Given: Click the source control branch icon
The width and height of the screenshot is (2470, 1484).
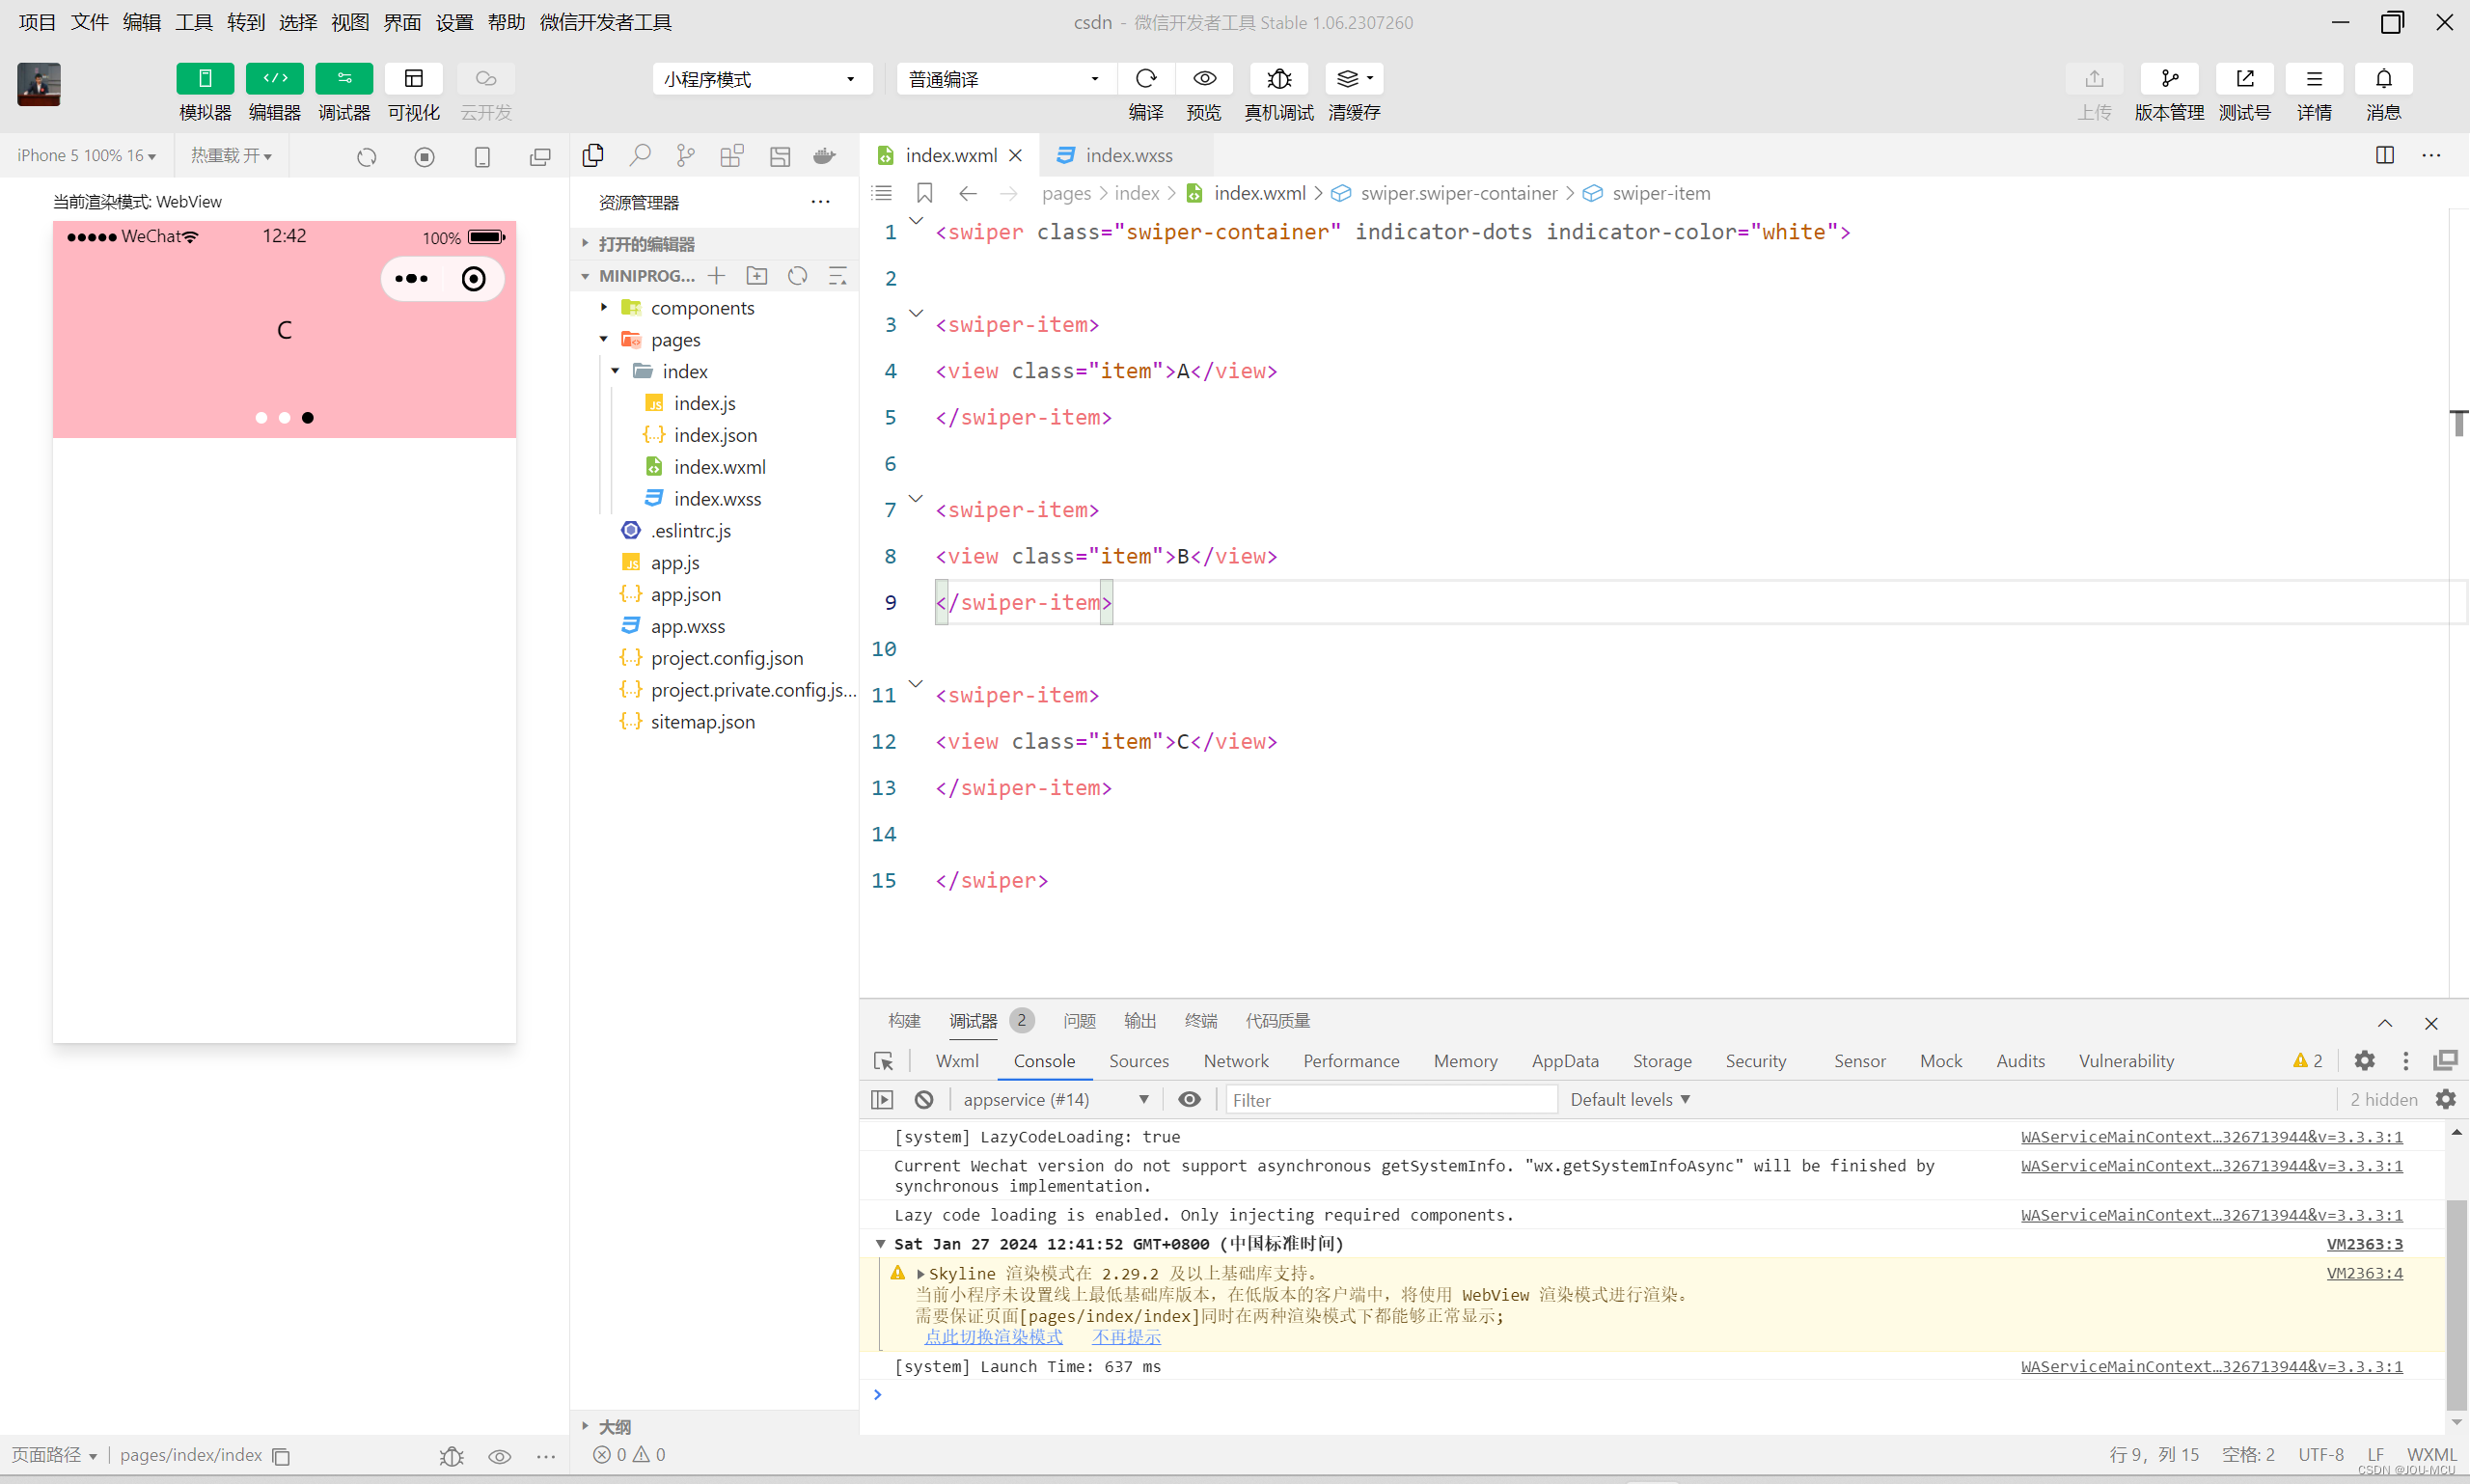Looking at the screenshot, I should point(685,155).
